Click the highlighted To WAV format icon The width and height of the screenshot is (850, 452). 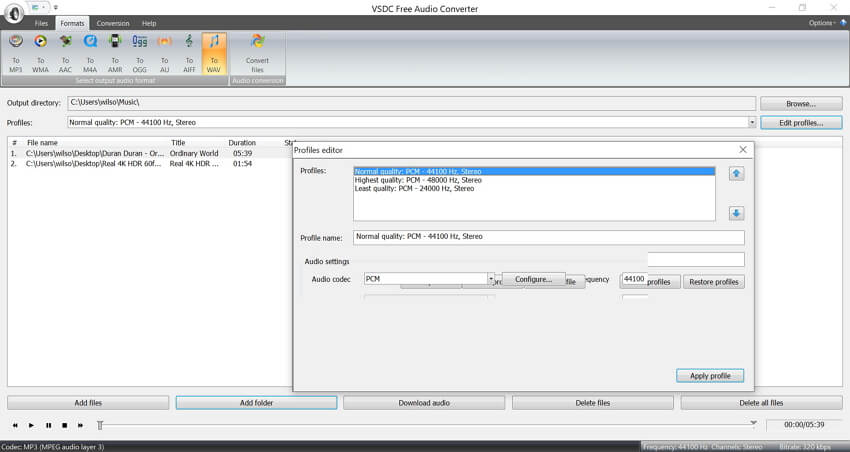(214, 53)
